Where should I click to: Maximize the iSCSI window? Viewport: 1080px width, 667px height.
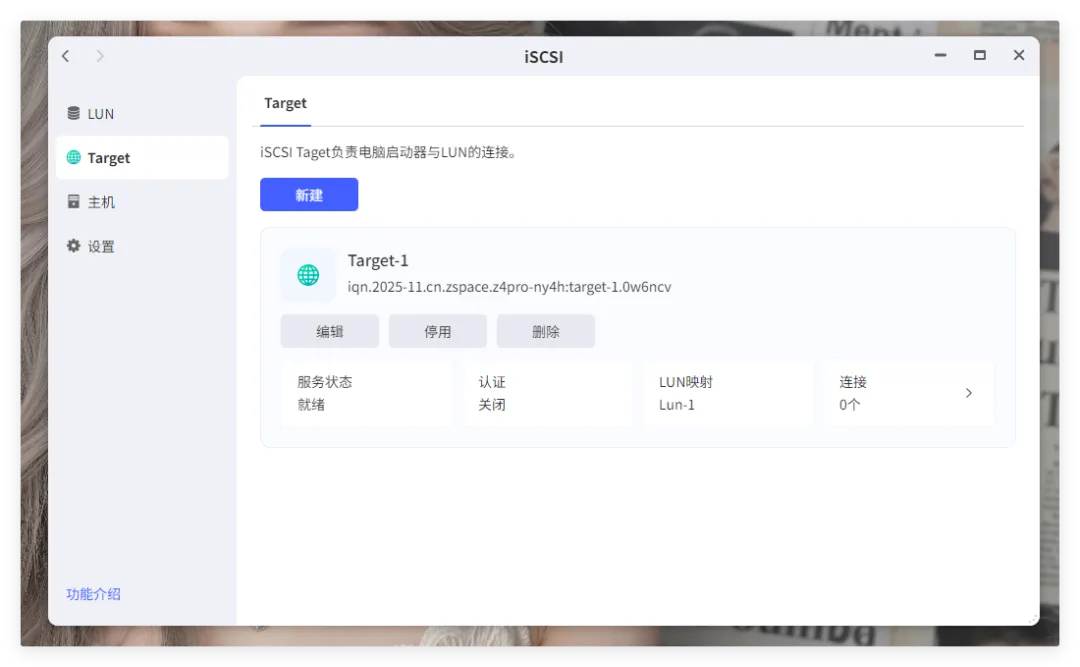tap(979, 55)
